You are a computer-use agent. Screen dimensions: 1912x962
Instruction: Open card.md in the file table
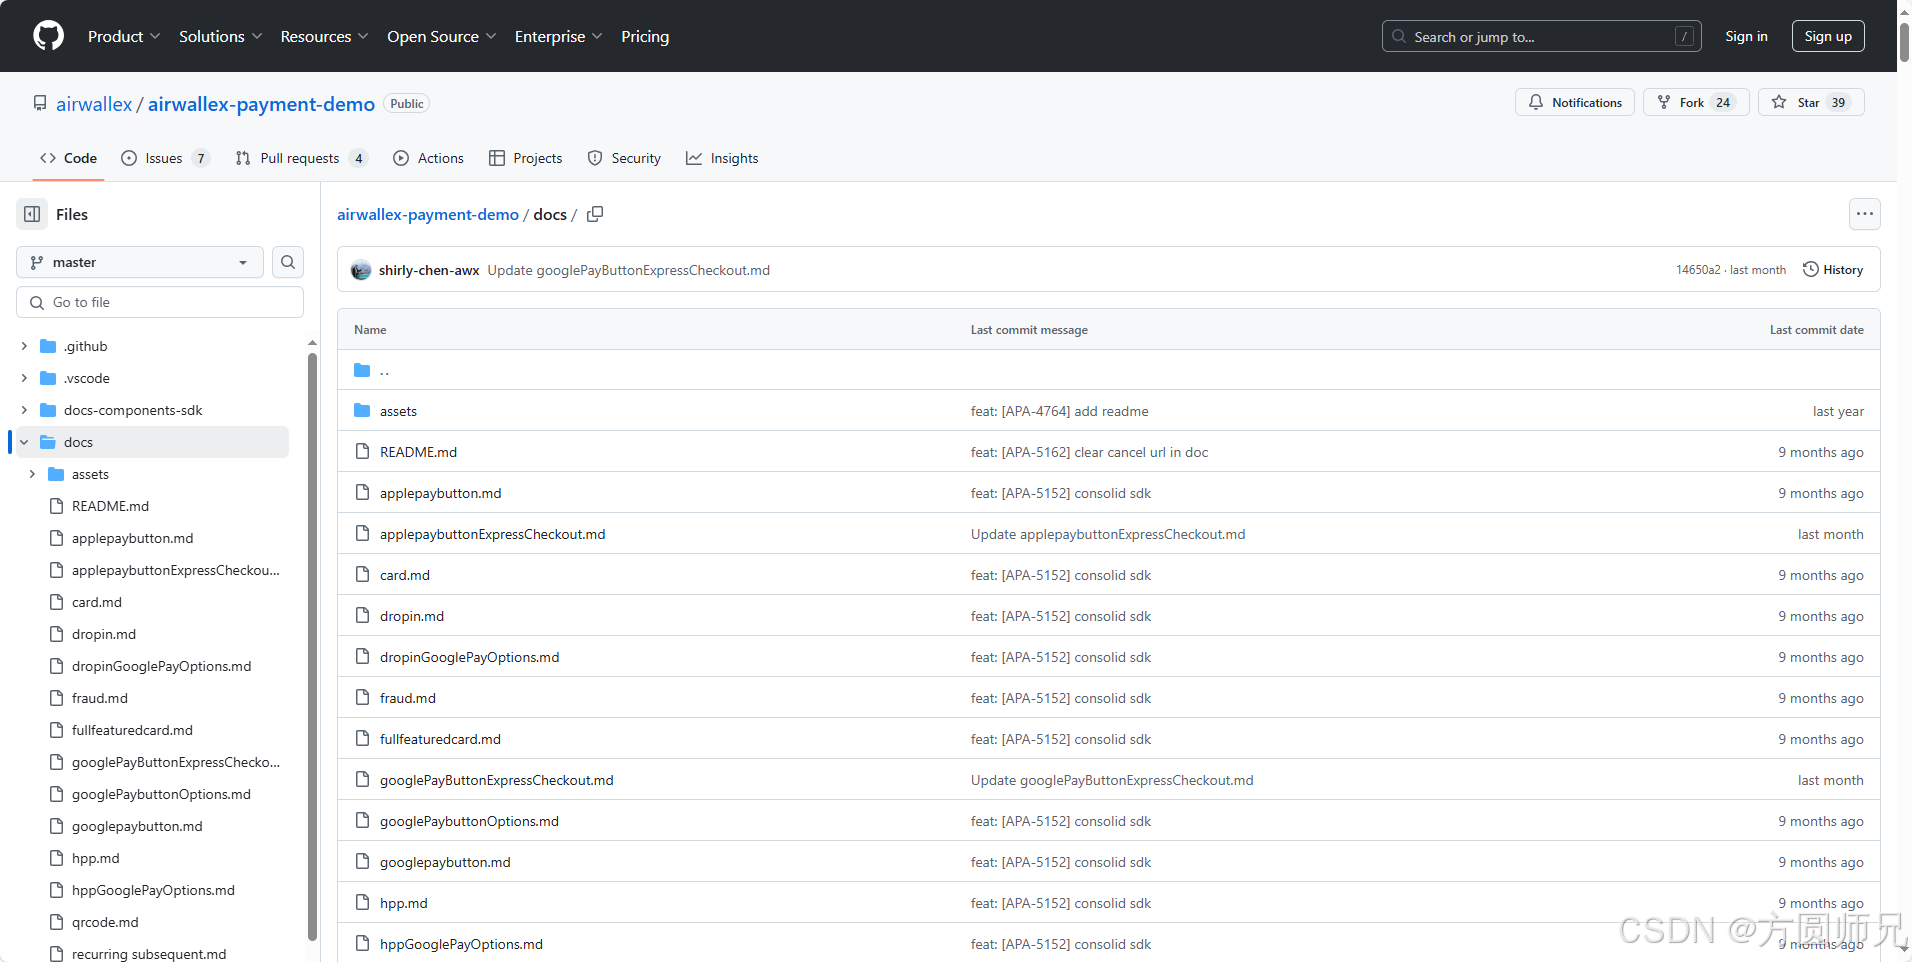(404, 575)
